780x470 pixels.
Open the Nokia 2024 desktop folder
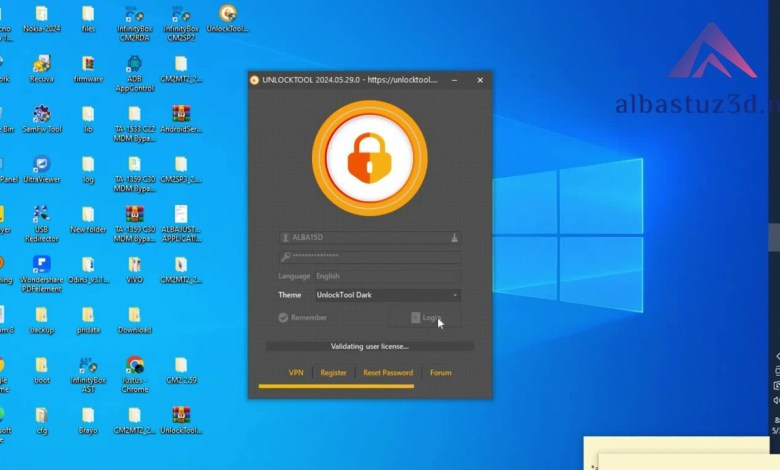coord(42,19)
